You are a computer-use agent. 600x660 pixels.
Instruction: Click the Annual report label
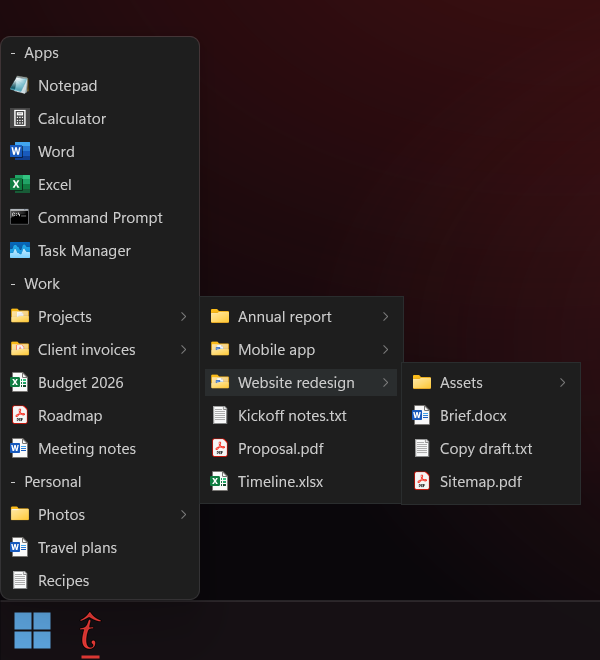[x=285, y=317]
